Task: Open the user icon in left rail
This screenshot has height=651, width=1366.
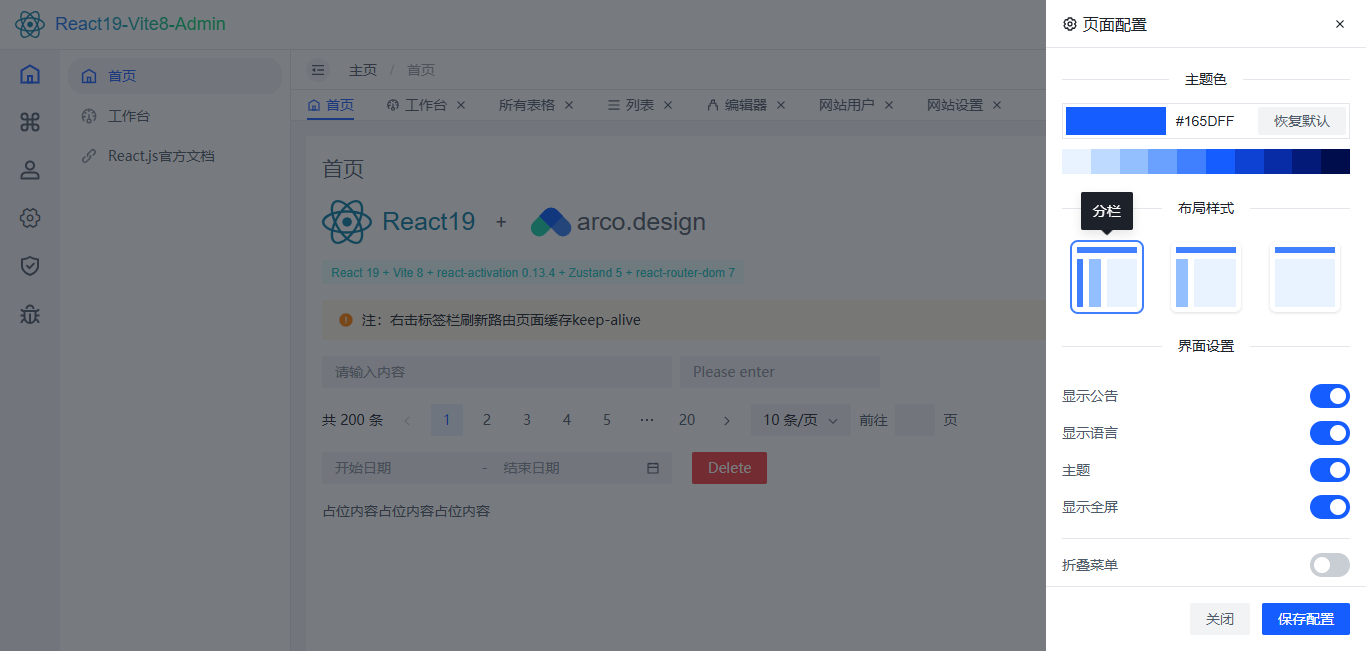Action: (30, 170)
